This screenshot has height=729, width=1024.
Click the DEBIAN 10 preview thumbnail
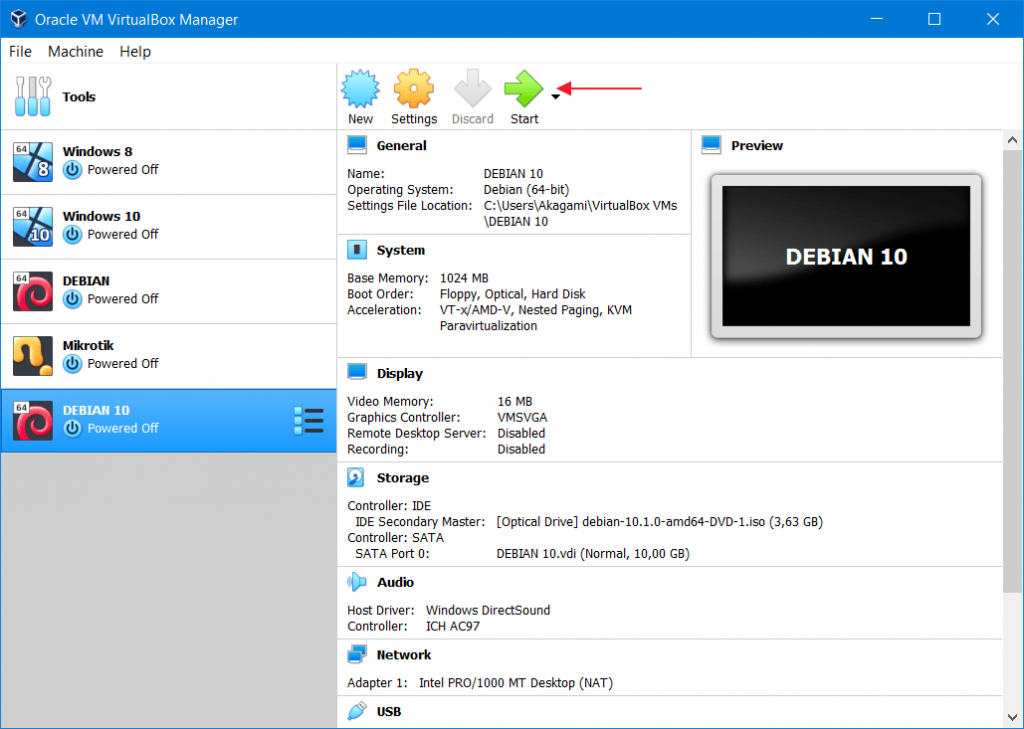846,257
